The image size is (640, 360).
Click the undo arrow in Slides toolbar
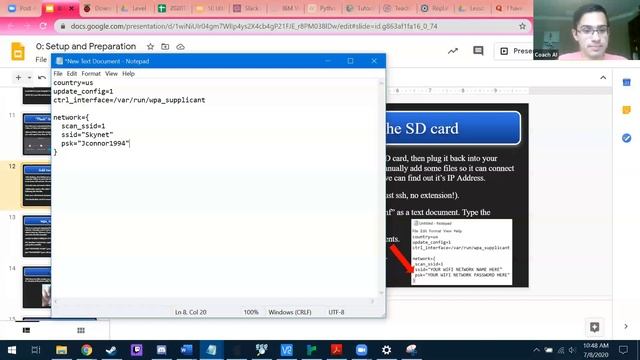(x=42, y=77)
